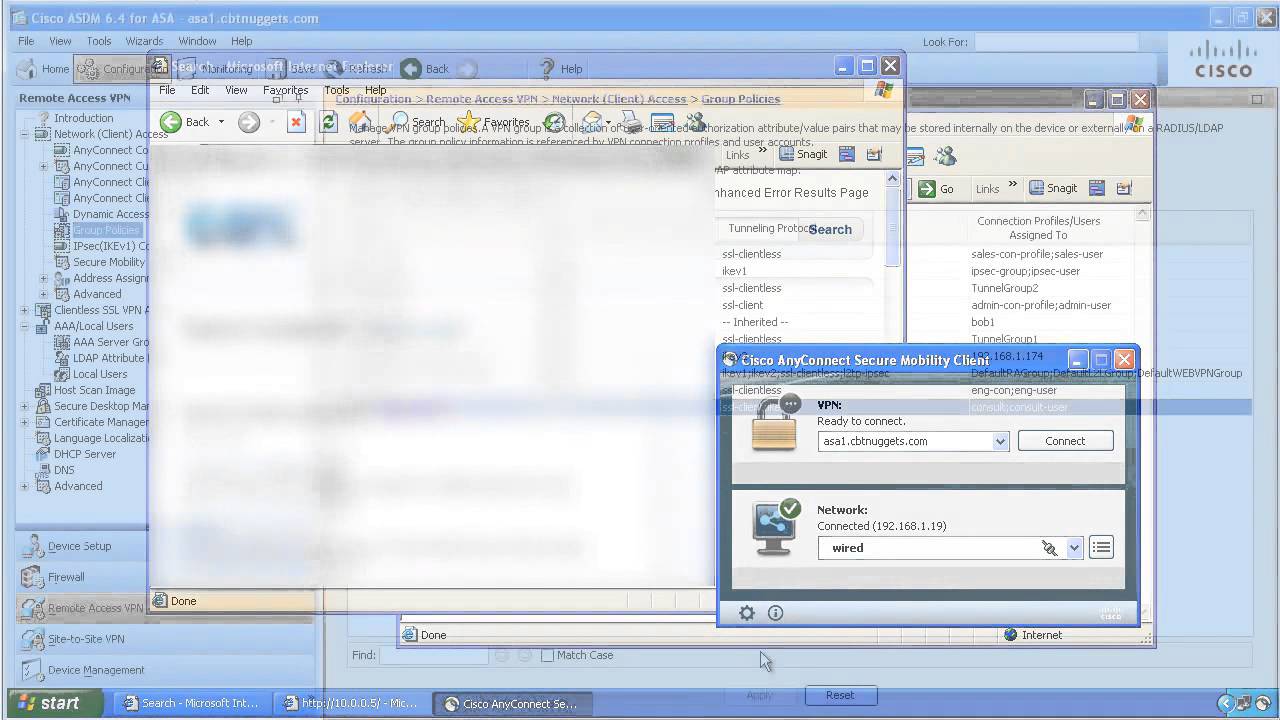The width and height of the screenshot is (1280, 720).
Task: Click Snagit button in second browser toolbar
Action: coord(1053,188)
